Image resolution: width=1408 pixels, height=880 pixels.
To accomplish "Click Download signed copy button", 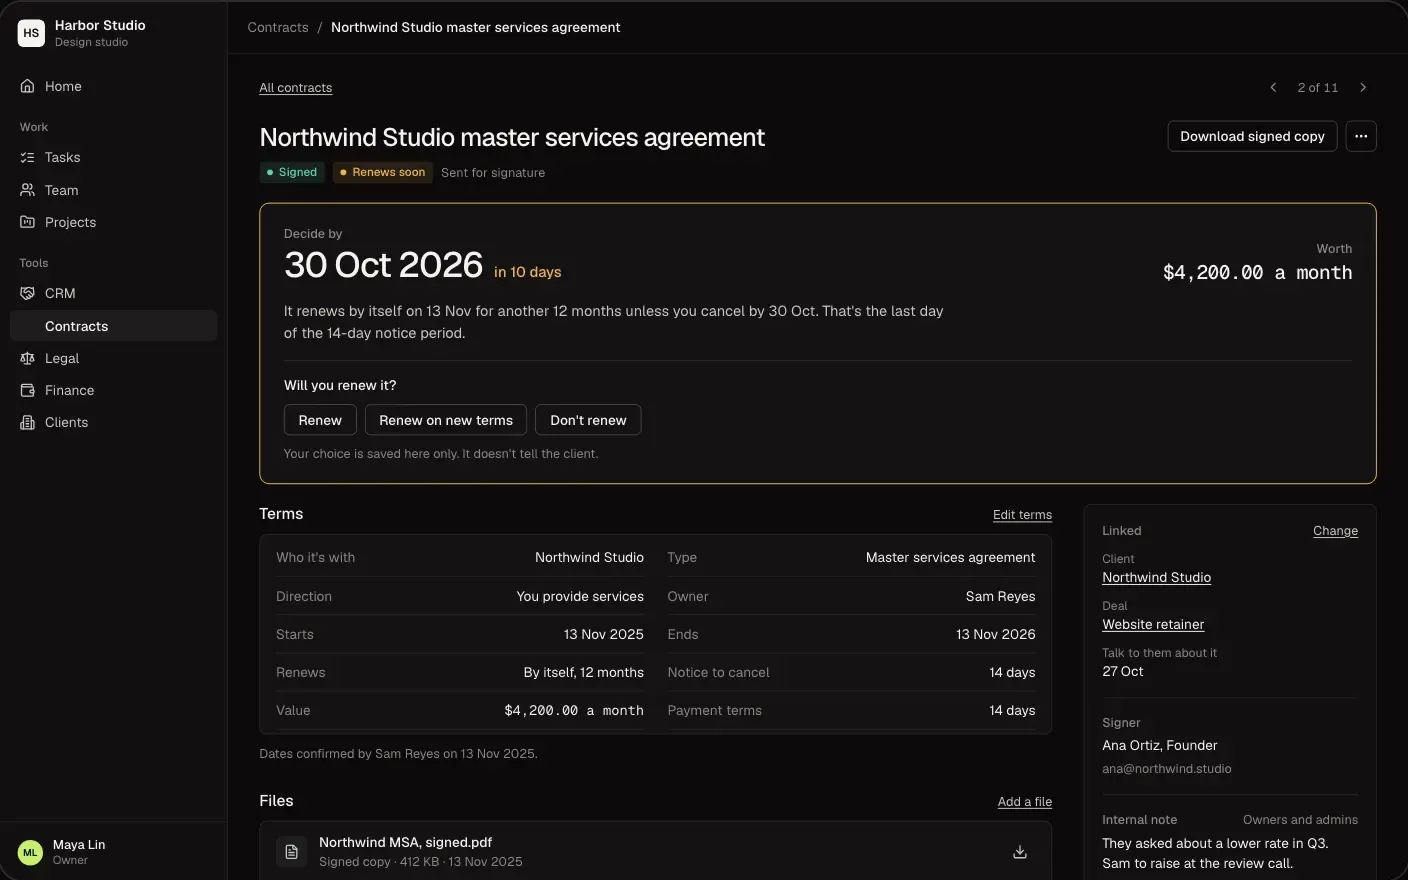I will coord(1252,136).
